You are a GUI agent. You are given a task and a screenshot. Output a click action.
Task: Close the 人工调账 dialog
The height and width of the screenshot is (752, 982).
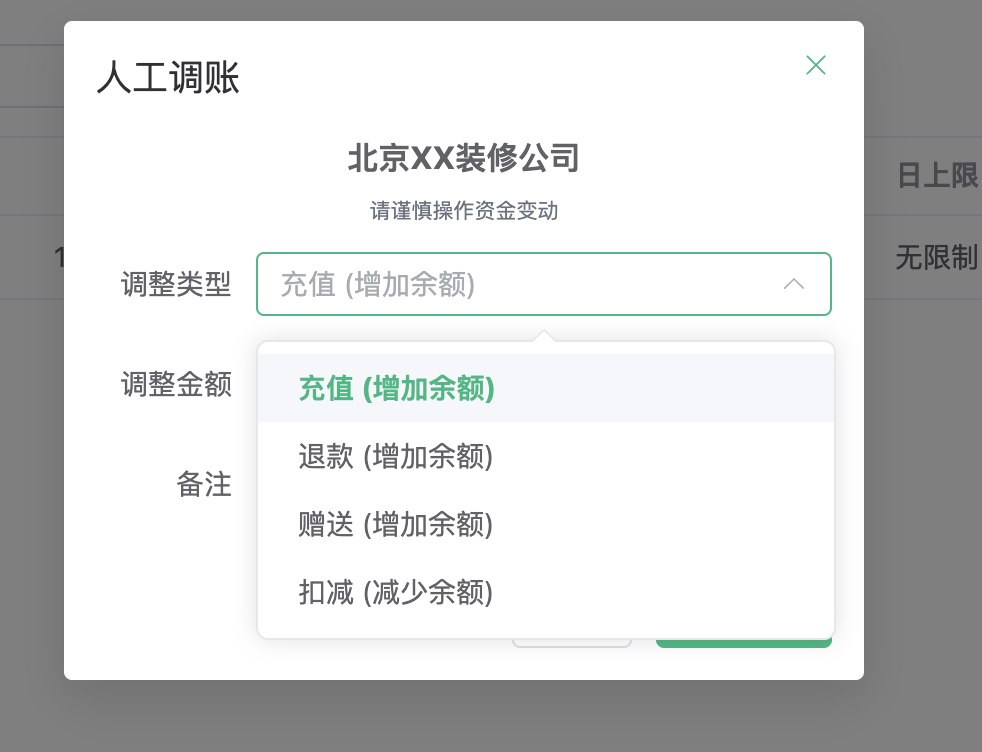pos(816,66)
